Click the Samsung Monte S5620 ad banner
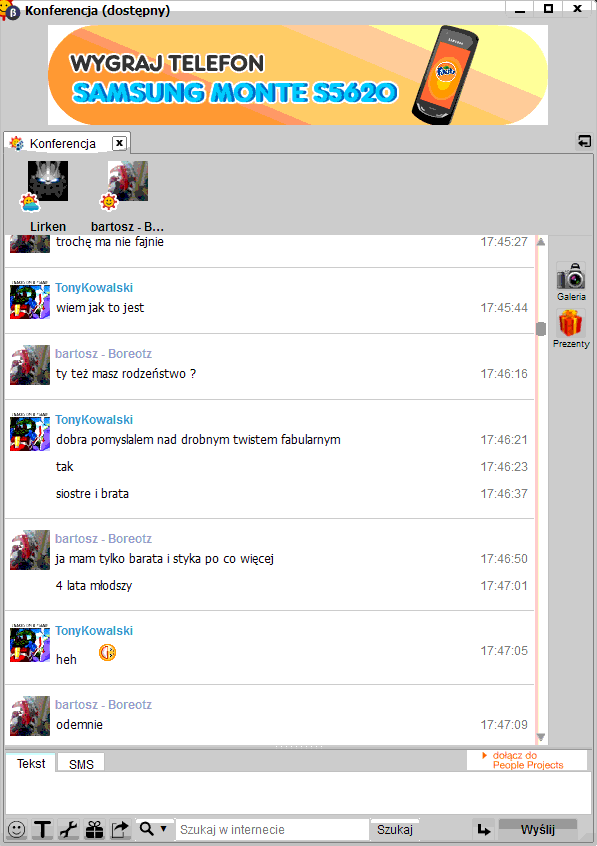 pyautogui.click(x=298, y=75)
